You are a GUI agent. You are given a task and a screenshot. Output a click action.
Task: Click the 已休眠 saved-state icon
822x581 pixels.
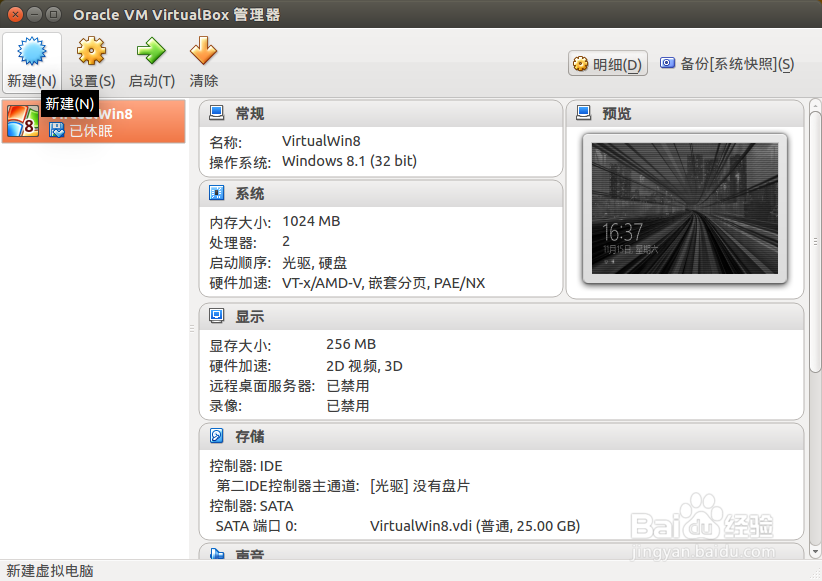pyautogui.click(x=57, y=130)
